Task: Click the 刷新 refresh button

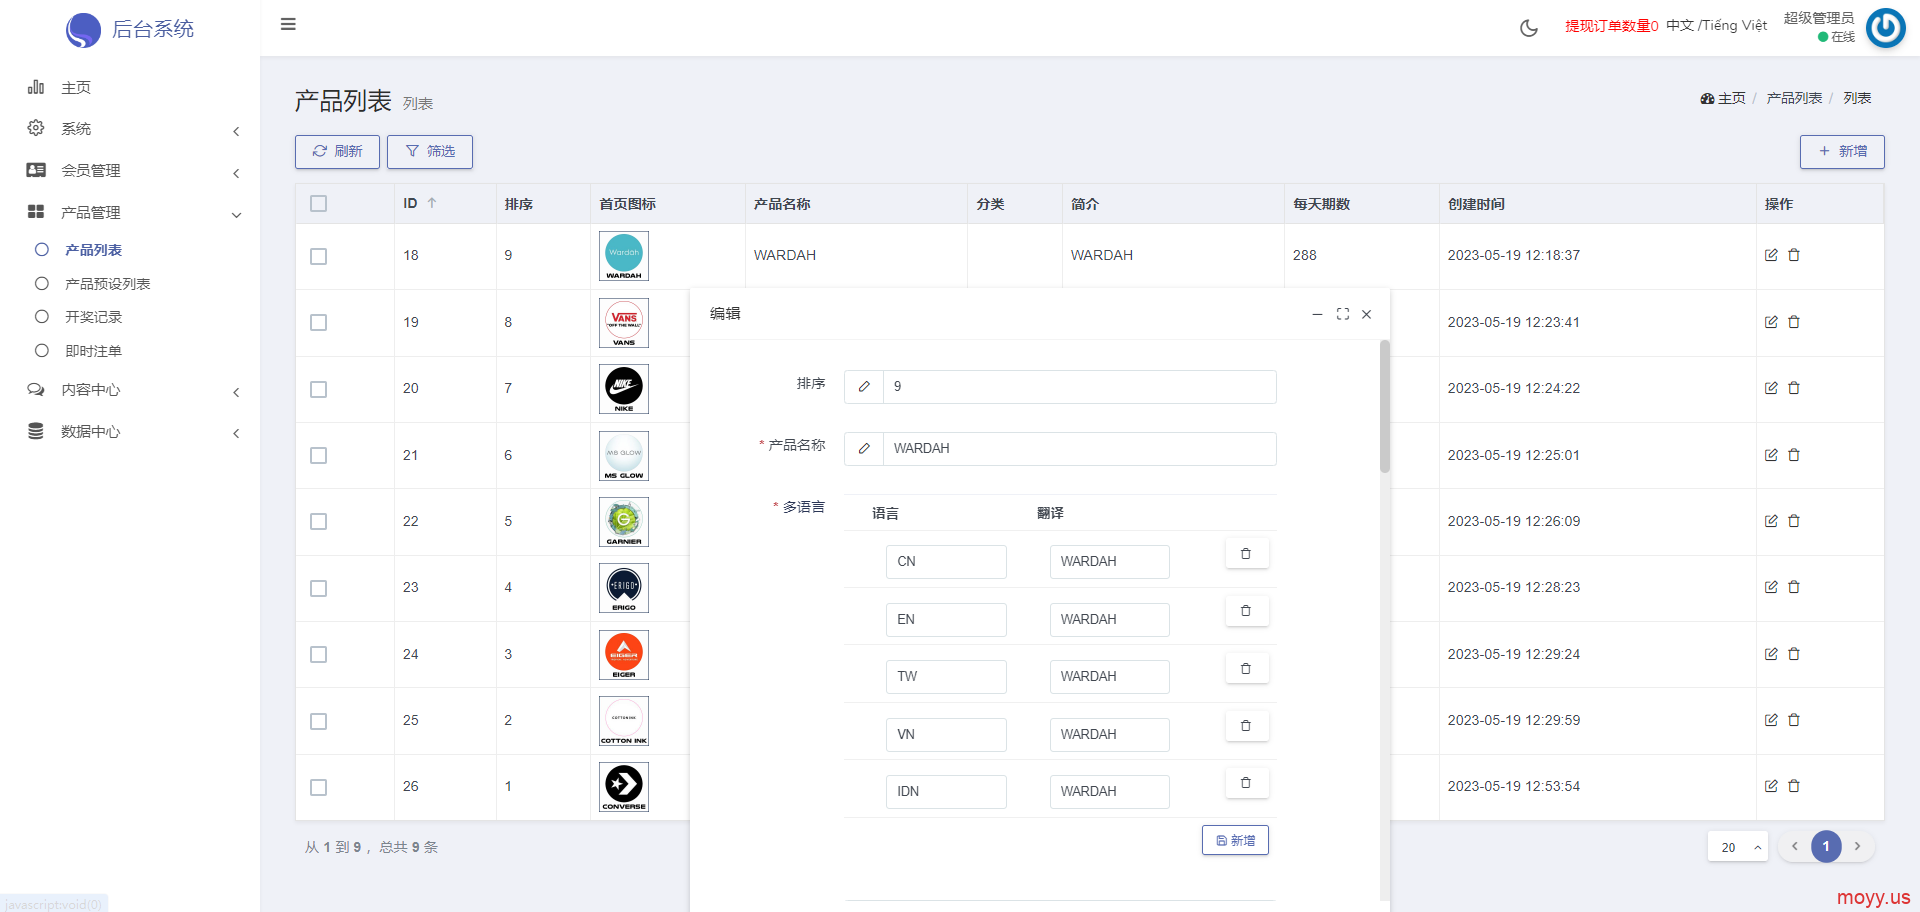Action: tap(337, 152)
